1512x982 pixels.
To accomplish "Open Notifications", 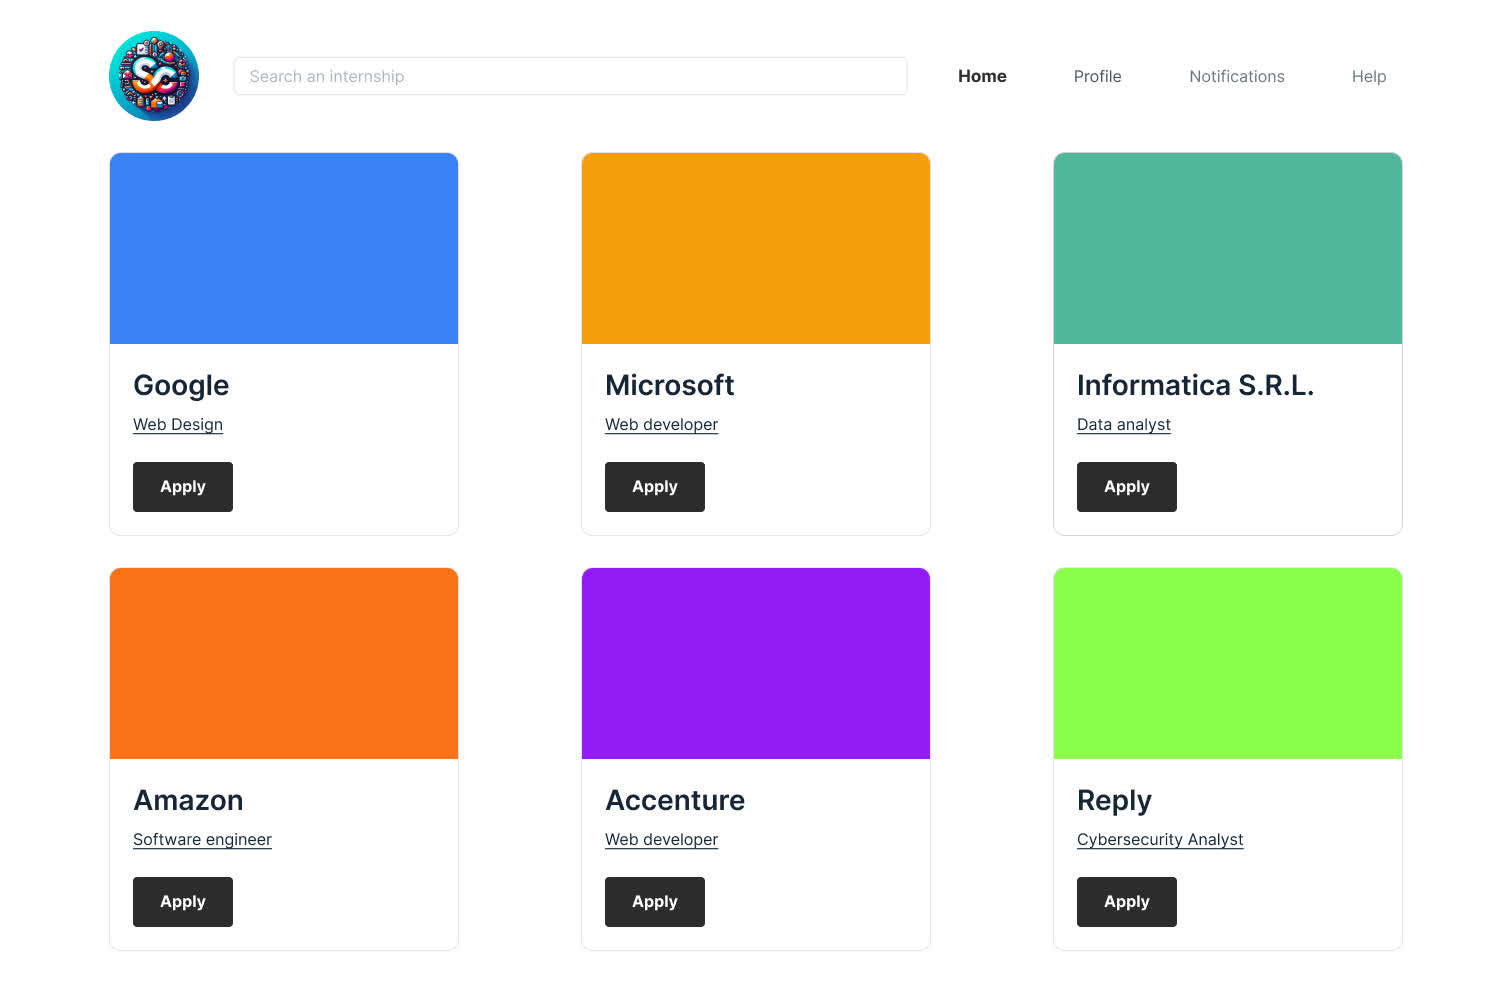I will (x=1236, y=76).
